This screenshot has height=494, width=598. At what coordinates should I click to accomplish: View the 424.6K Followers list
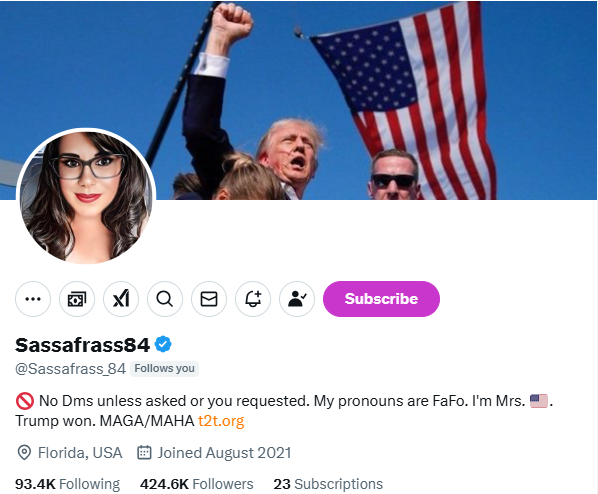point(196,484)
